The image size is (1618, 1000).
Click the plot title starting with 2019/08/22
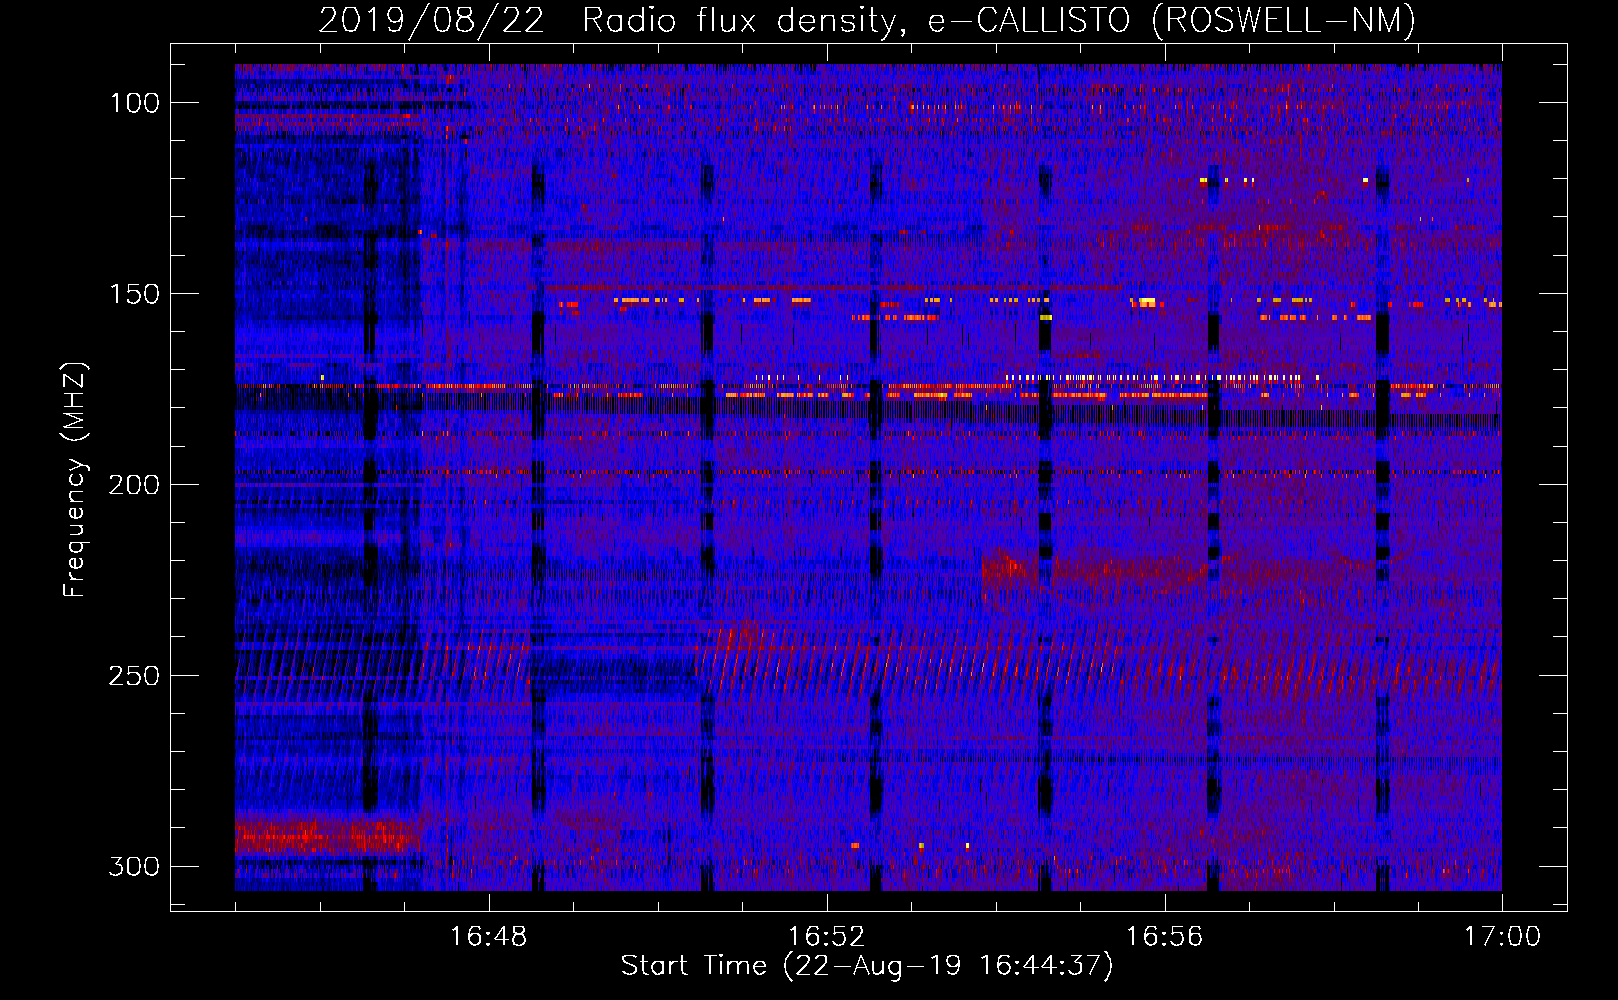click(x=867, y=20)
